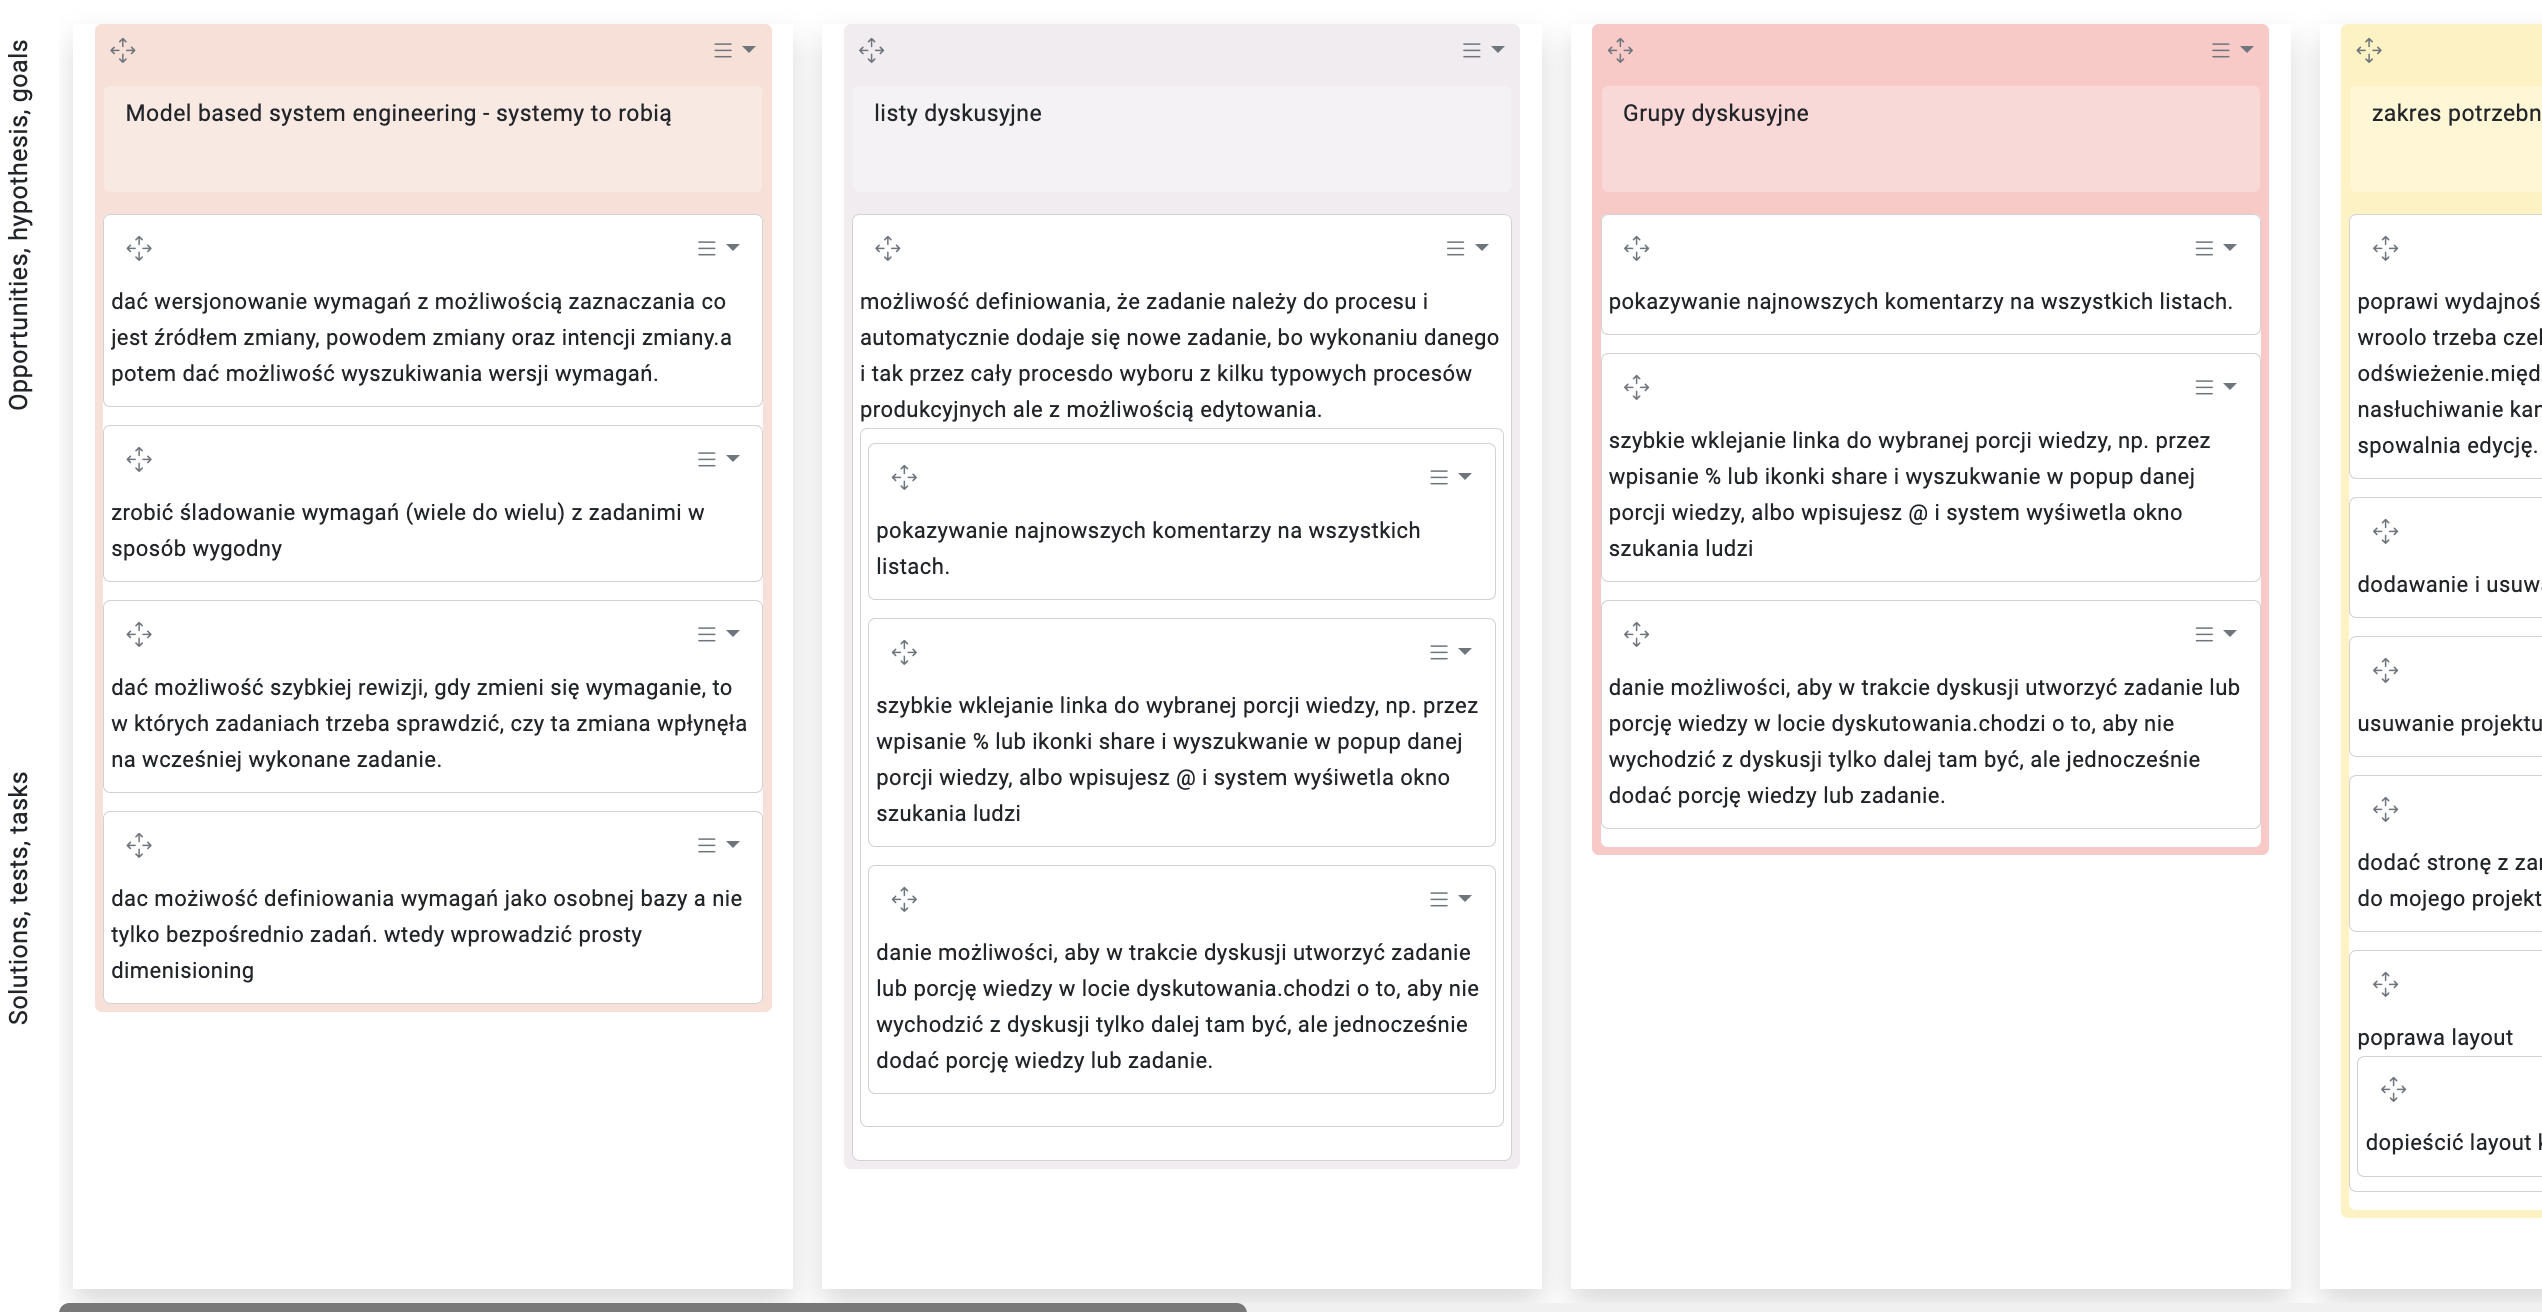The height and width of the screenshot is (1312, 2542).
Task: Open menu dropdown of Grupy dyskusyjne column
Action: 2232,50
